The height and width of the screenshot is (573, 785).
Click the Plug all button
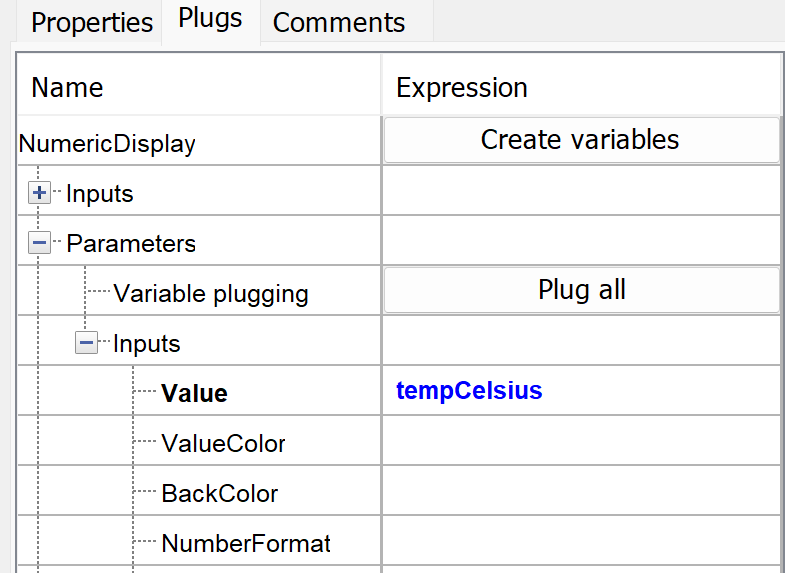pyautogui.click(x=581, y=290)
